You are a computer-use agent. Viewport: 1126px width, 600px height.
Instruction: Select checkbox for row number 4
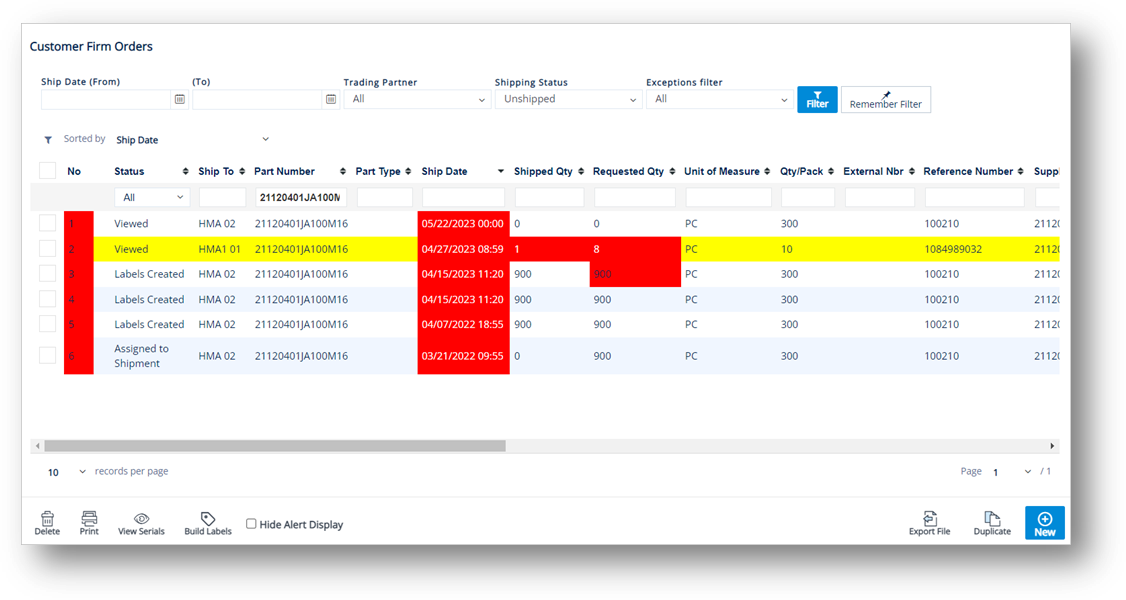coord(47,299)
